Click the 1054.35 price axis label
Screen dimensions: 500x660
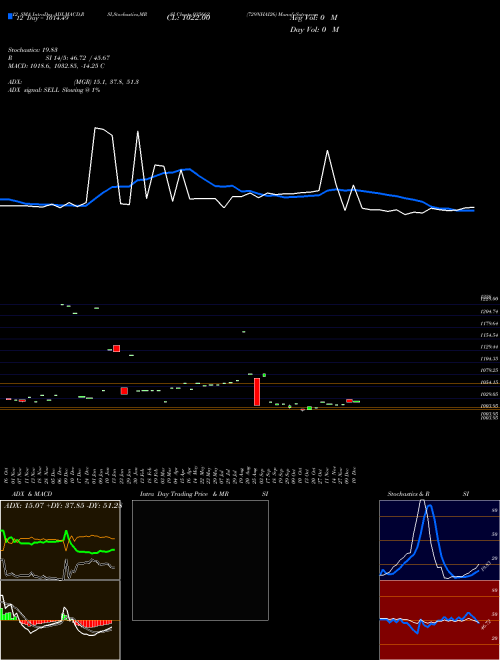point(489,382)
